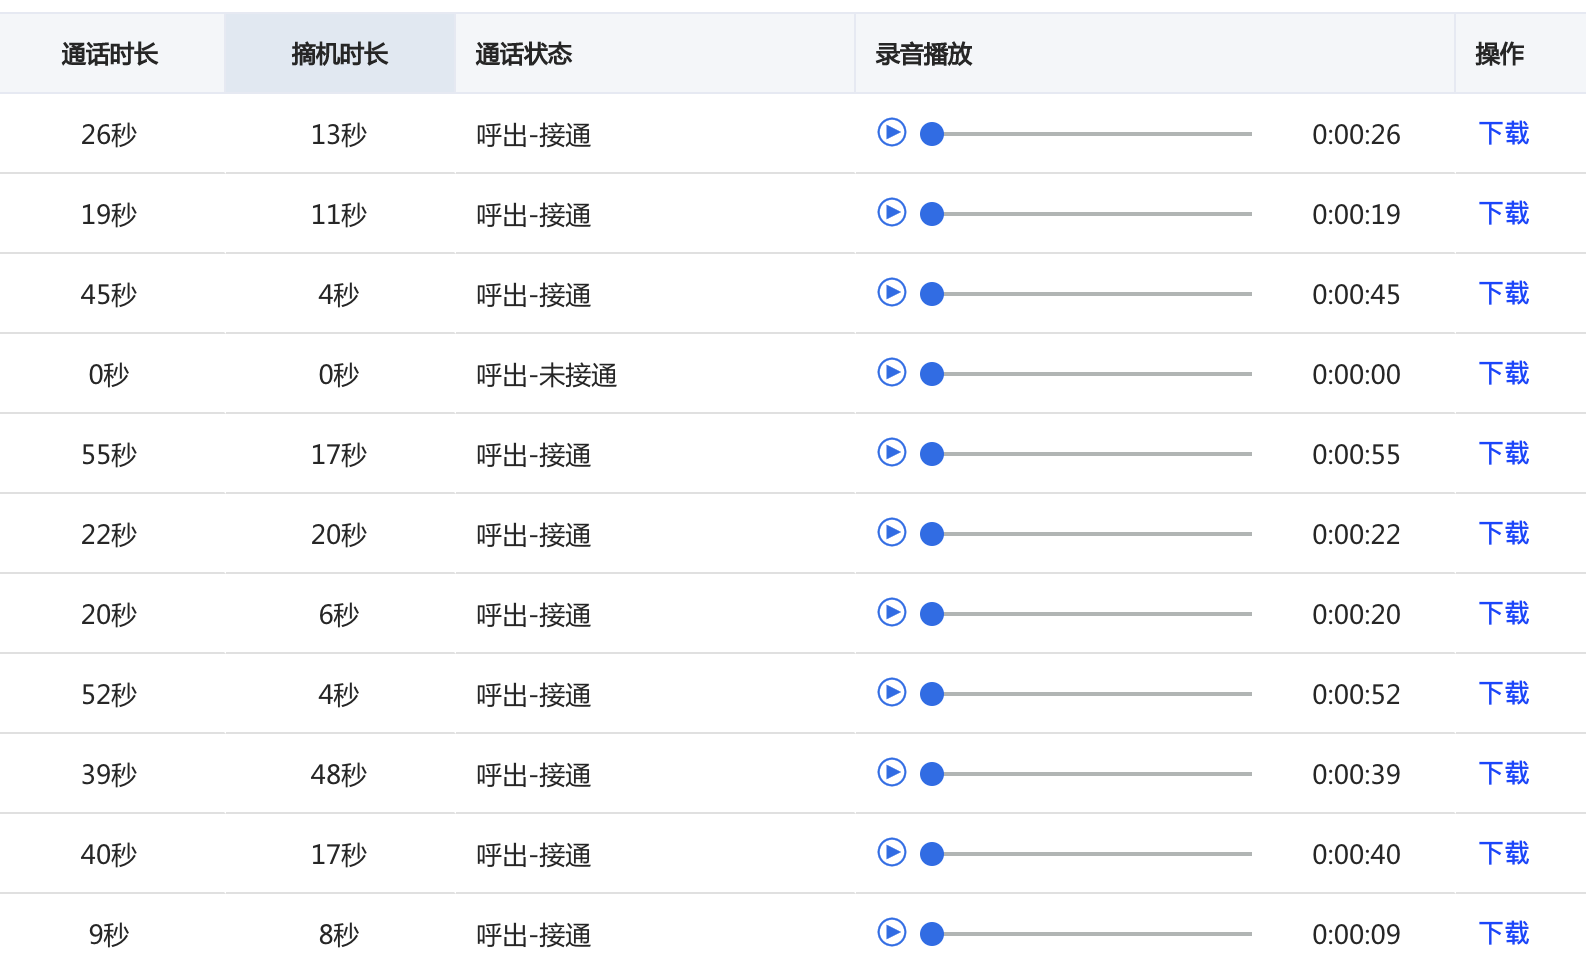Play recording for the 45秒 call
This screenshot has height=972, width=1586.
(891, 292)
